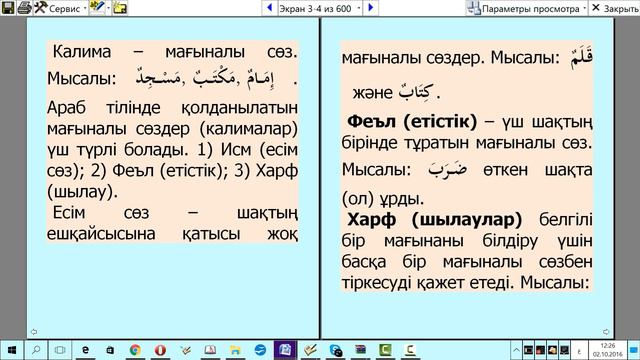640x360 pixels.
Task: Open the dropdown arrow beside the pencil tool
Action: point(109,8)
